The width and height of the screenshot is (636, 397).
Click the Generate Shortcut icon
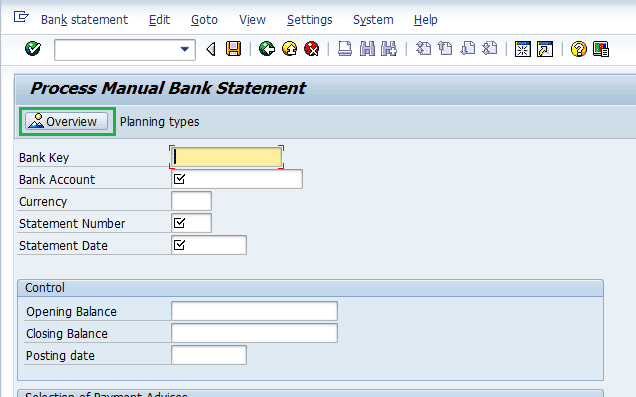coord(545,49)
